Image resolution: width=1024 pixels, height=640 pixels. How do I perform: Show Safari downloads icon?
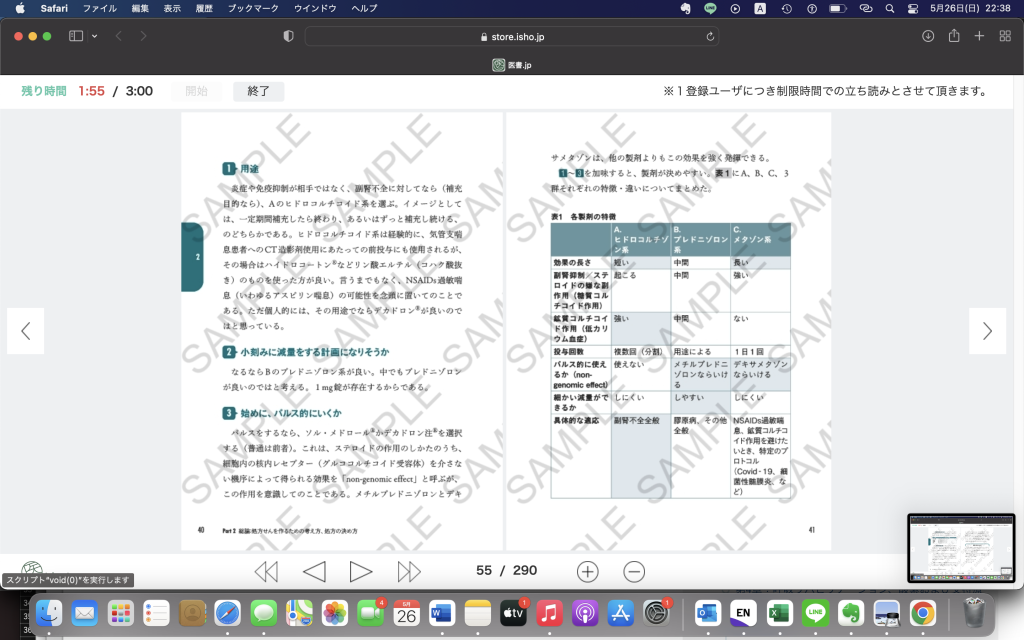pyautogui.click(x=928, y=36)
